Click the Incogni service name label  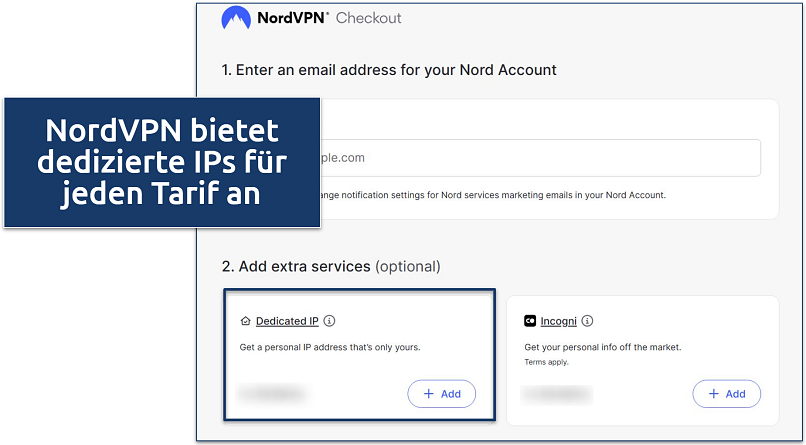click(x=558, y=322)
